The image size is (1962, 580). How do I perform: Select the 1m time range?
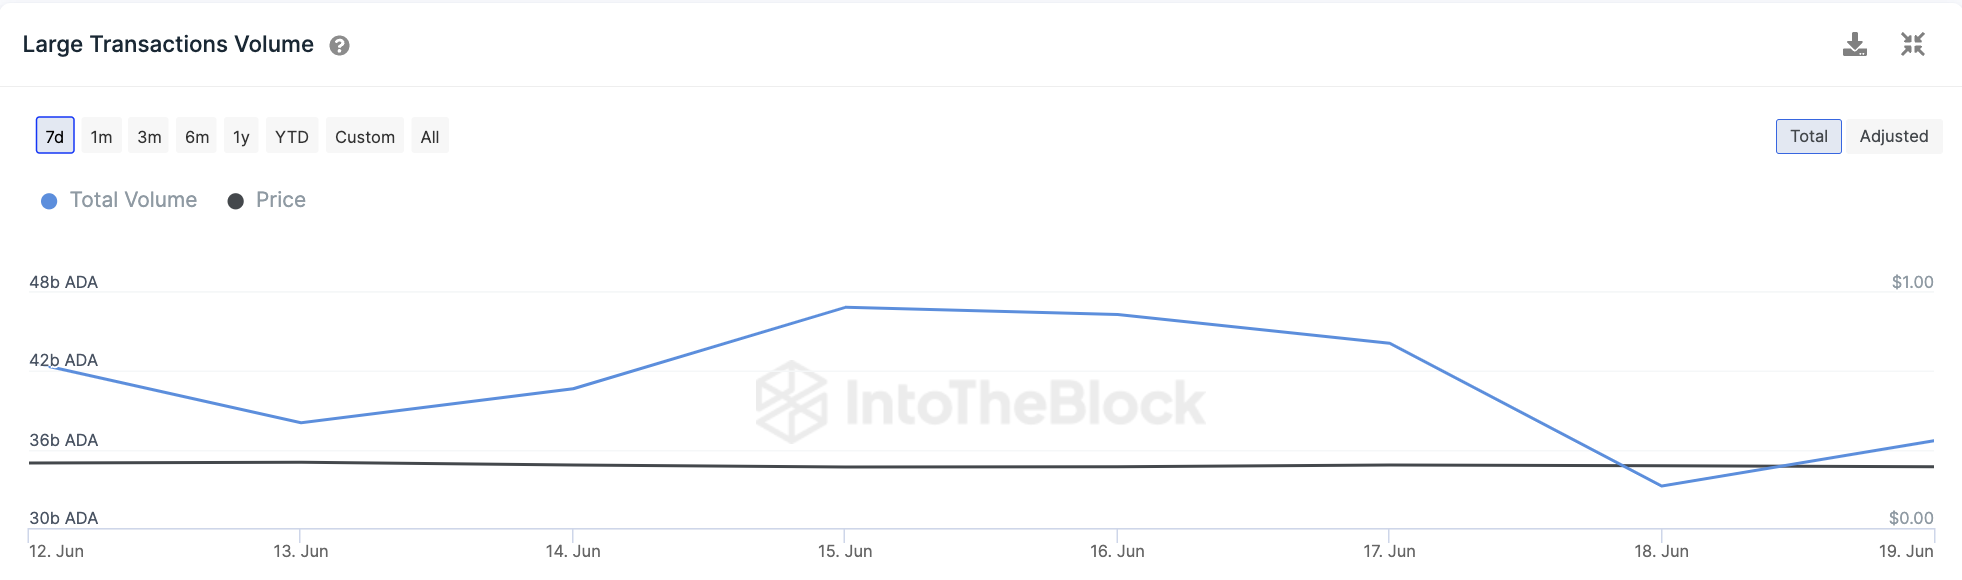click(x=101, y=136)
